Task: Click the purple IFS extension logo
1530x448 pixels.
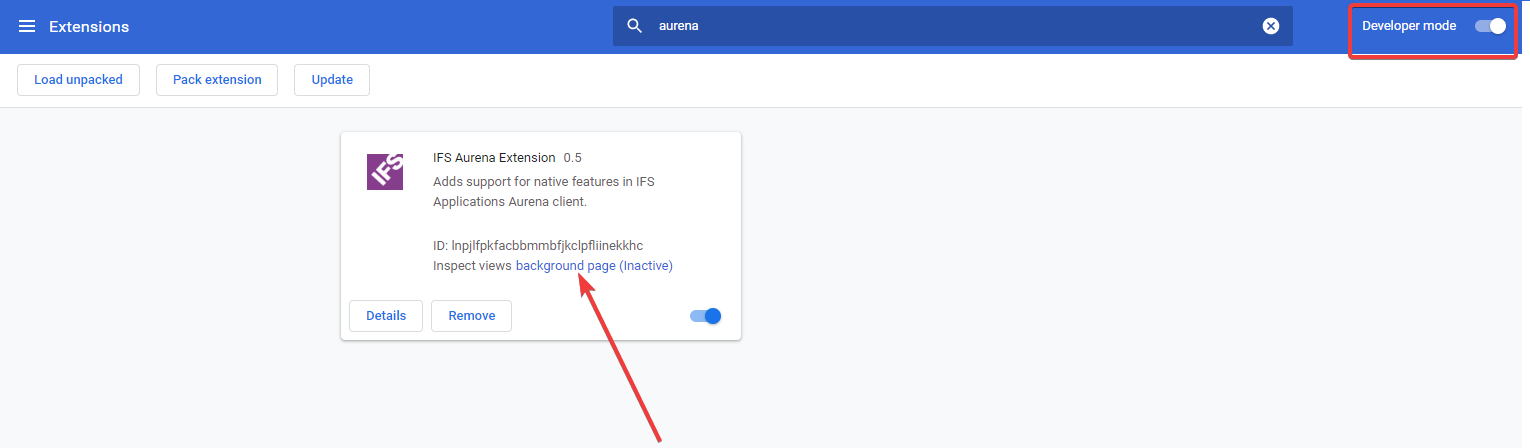Action: pyautogui.click(x=385, y=172)
